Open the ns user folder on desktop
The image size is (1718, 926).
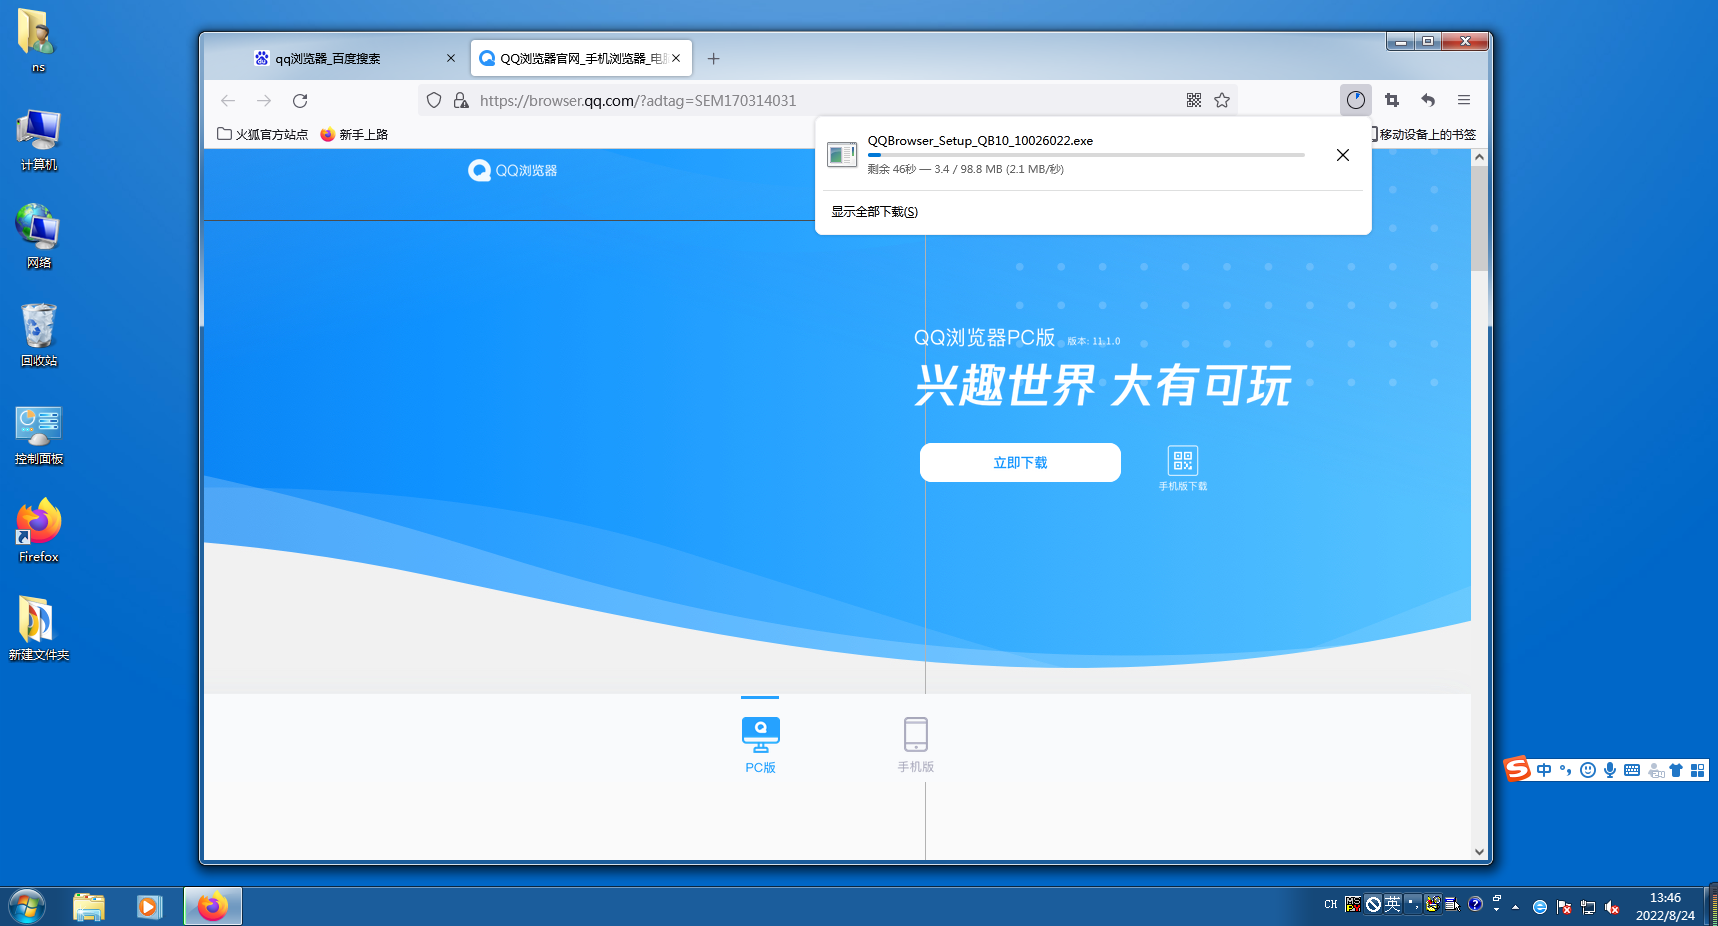(38, 40)
